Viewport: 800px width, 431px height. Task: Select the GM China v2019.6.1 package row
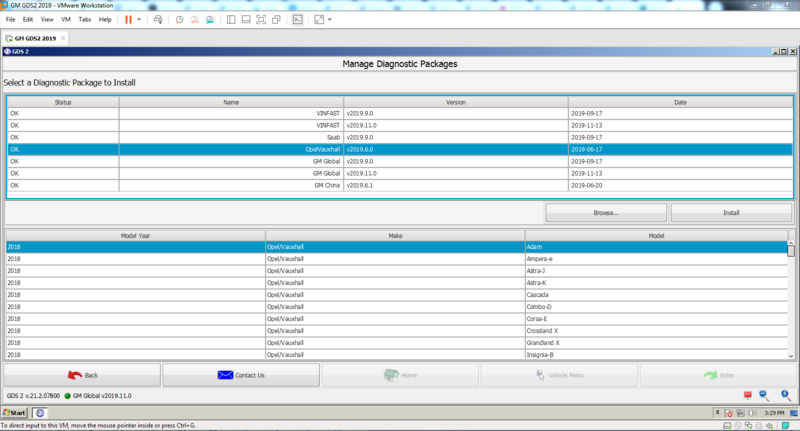coord(400,185)
